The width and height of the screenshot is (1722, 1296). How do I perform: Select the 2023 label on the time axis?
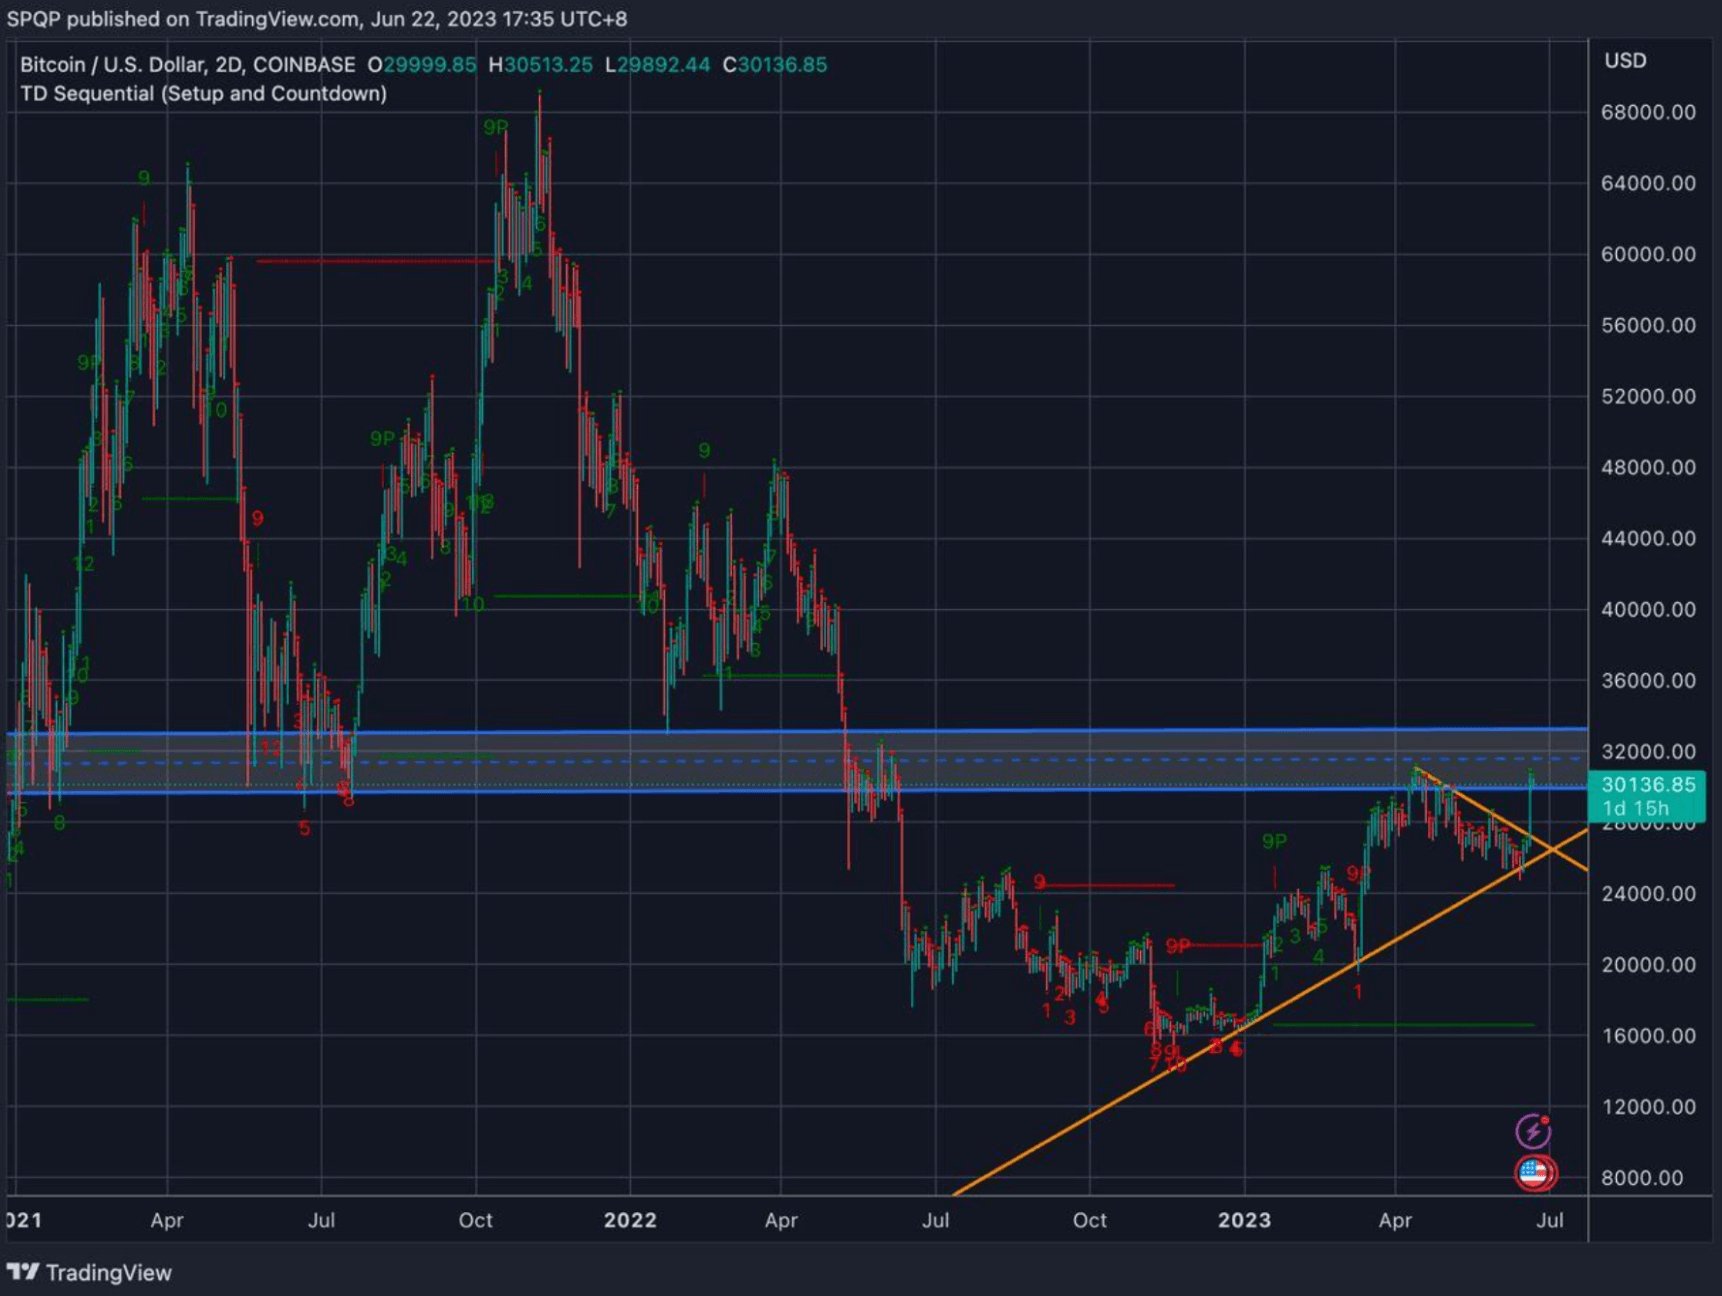(x=1245, y=1221)
